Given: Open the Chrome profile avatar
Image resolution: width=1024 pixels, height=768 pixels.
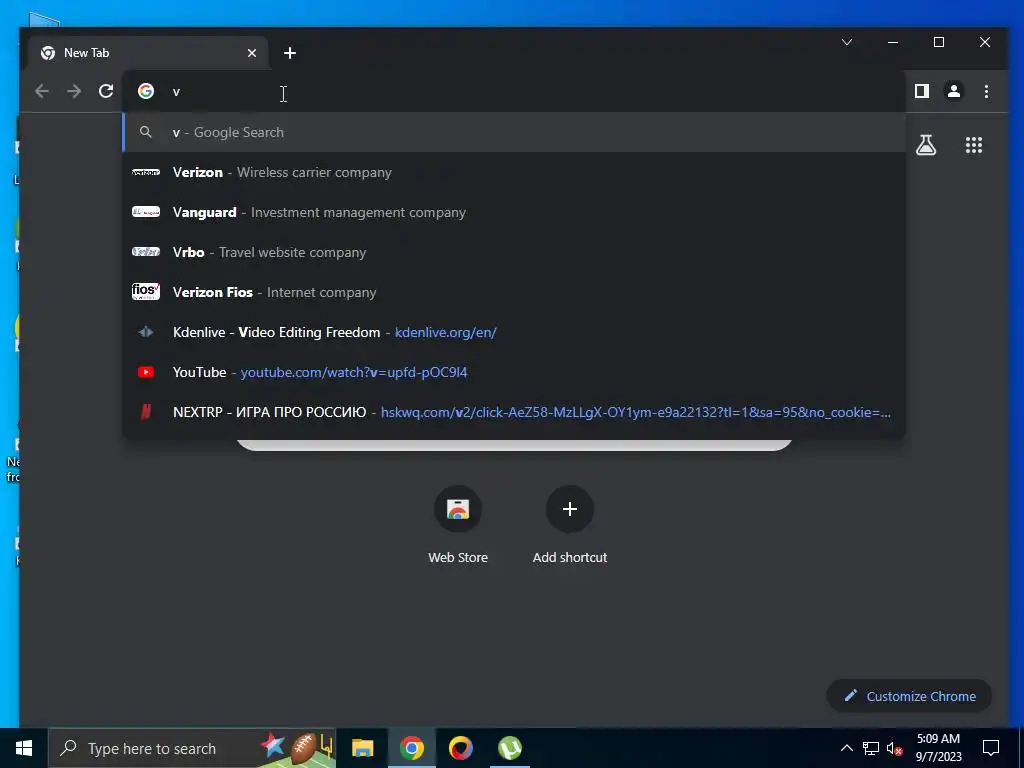Looking at the screenshot, I should (953, 91).
